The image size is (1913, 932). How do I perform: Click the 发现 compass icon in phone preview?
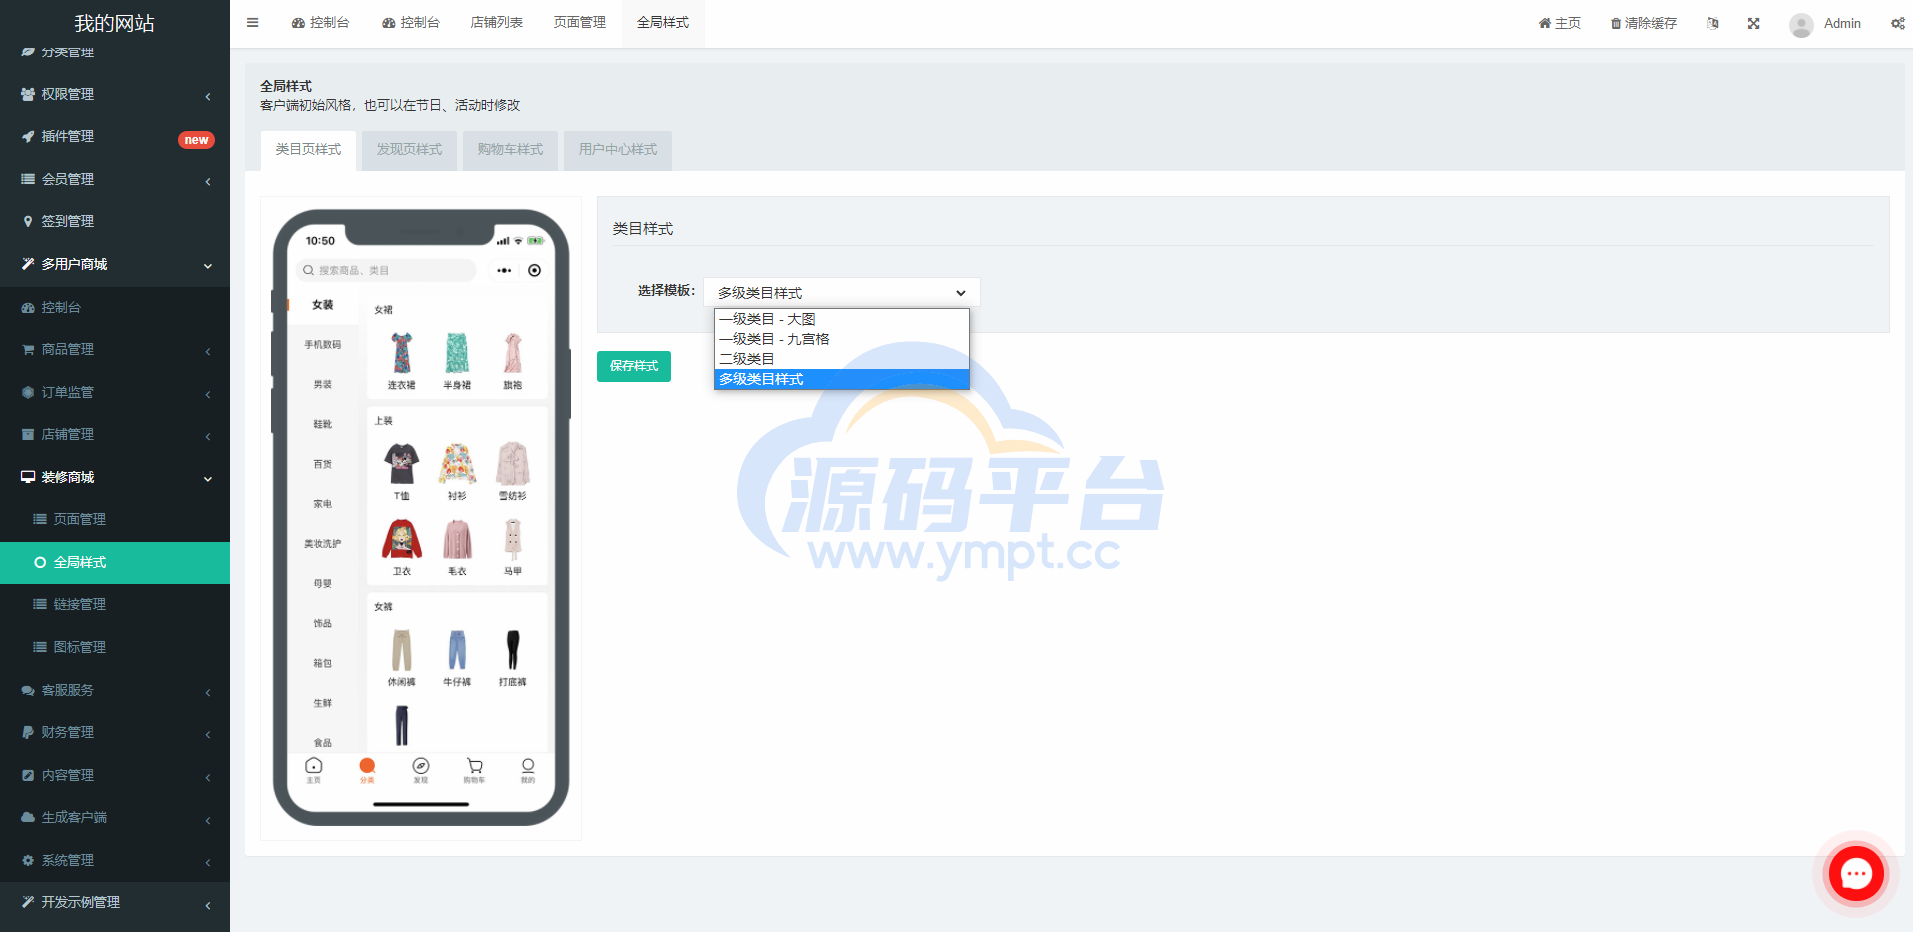421,768
